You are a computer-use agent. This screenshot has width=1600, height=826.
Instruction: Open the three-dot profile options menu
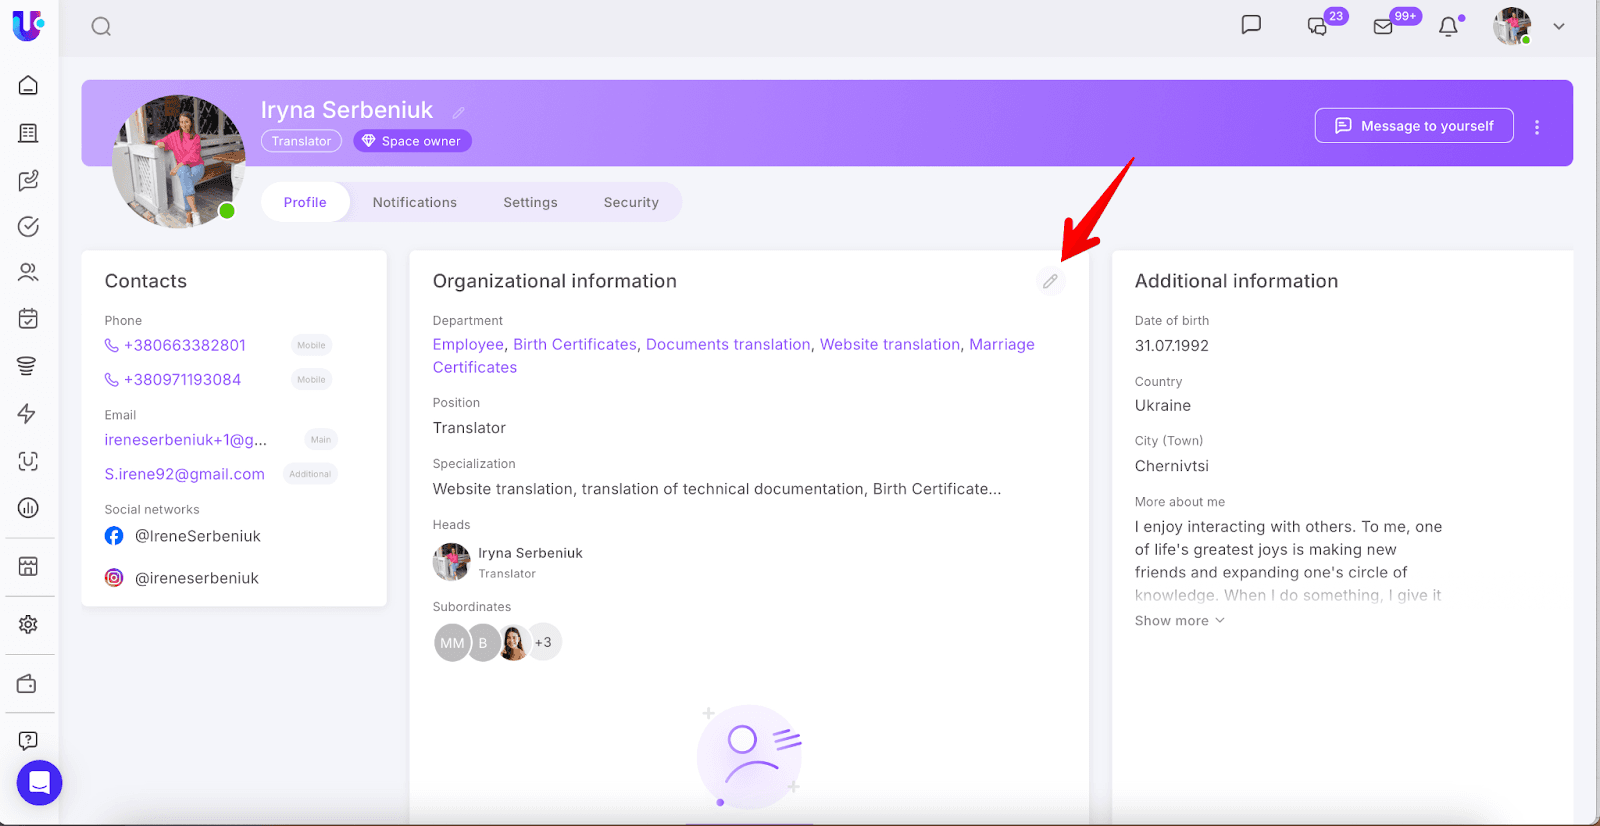click(x=1537, y=127)
